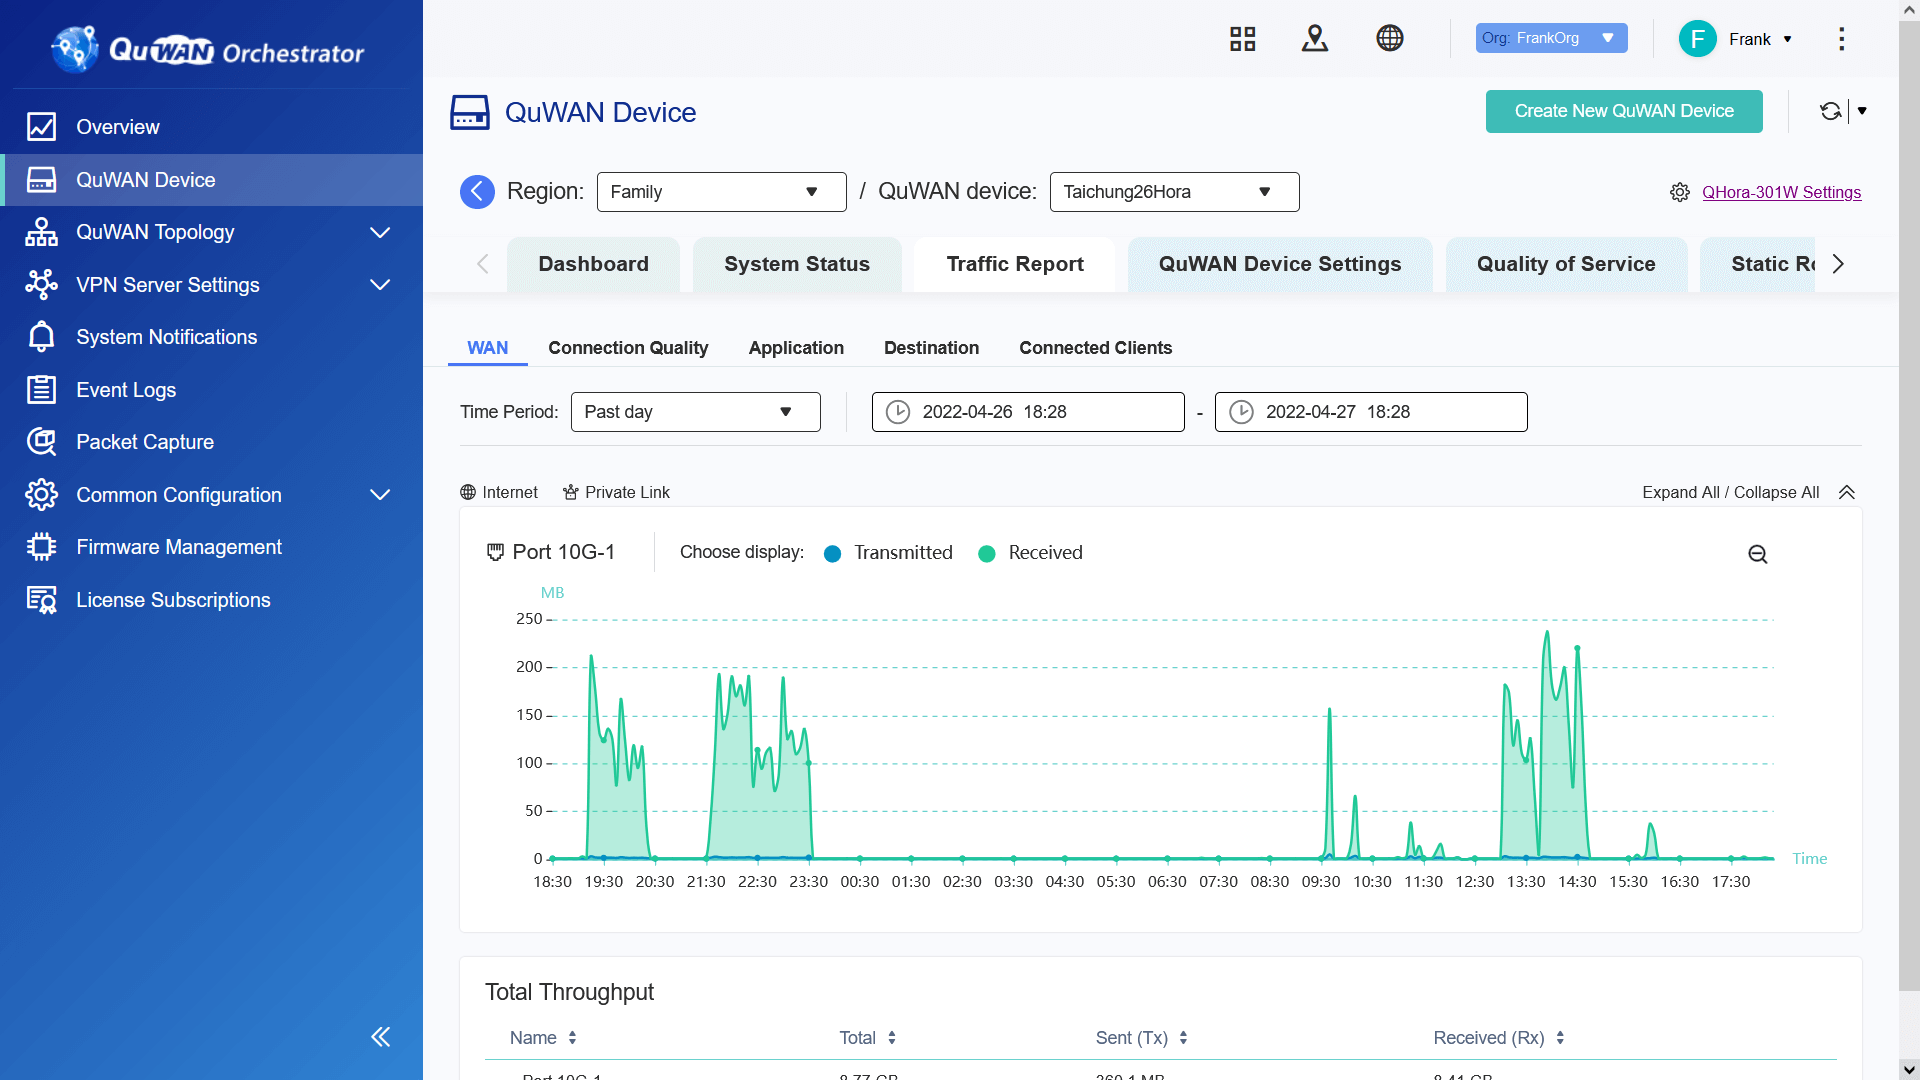Open the QHora-301W Settings link
The width and height of the screenshot is (1920, 1080).
point(1781,192)
